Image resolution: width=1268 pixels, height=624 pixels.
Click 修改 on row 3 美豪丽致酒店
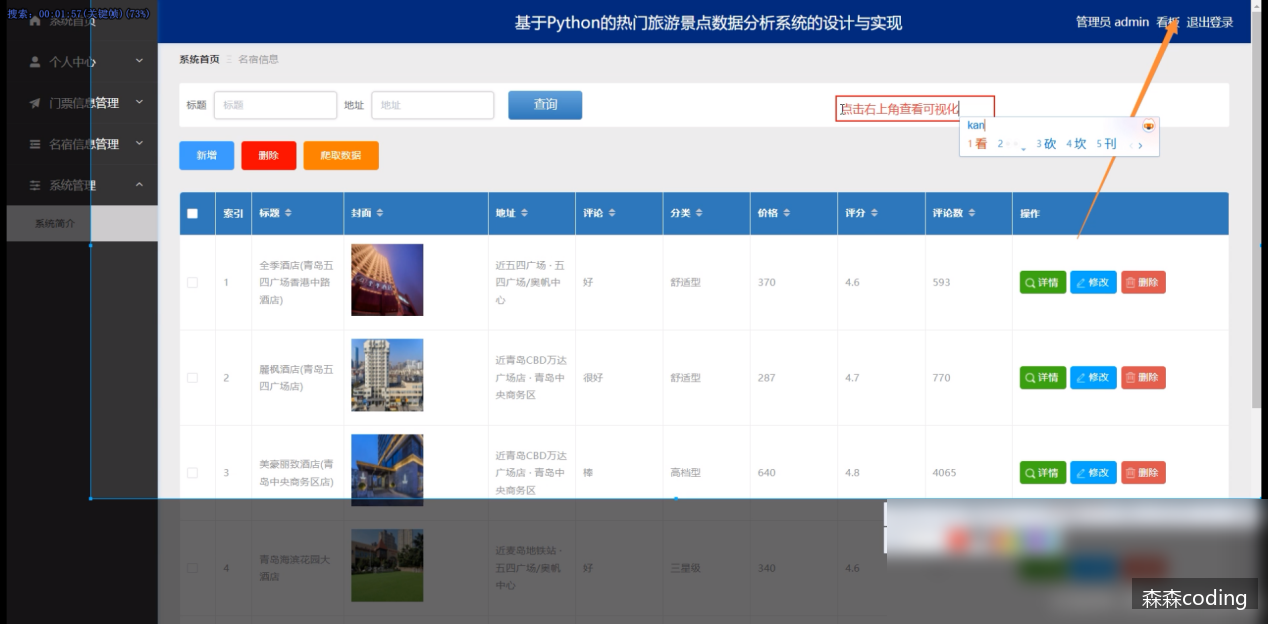tap(1093, 473)
